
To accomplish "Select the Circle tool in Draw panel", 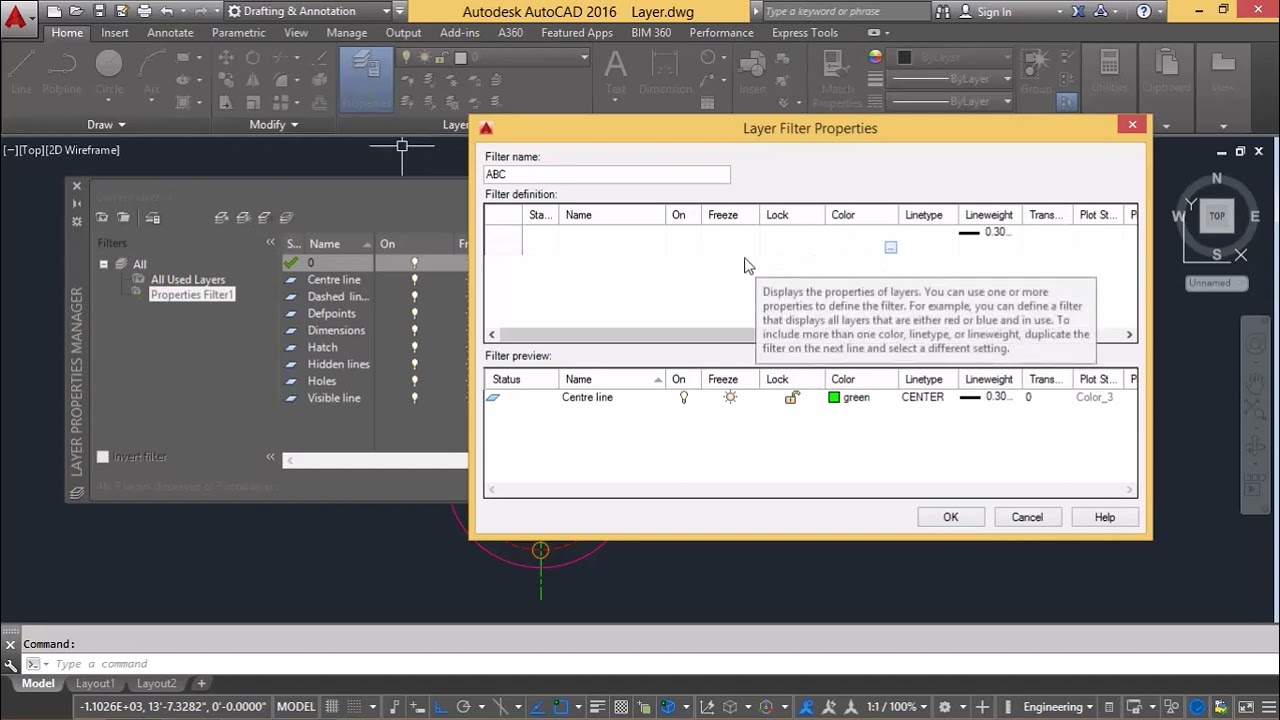I will [x=109, y=72].
